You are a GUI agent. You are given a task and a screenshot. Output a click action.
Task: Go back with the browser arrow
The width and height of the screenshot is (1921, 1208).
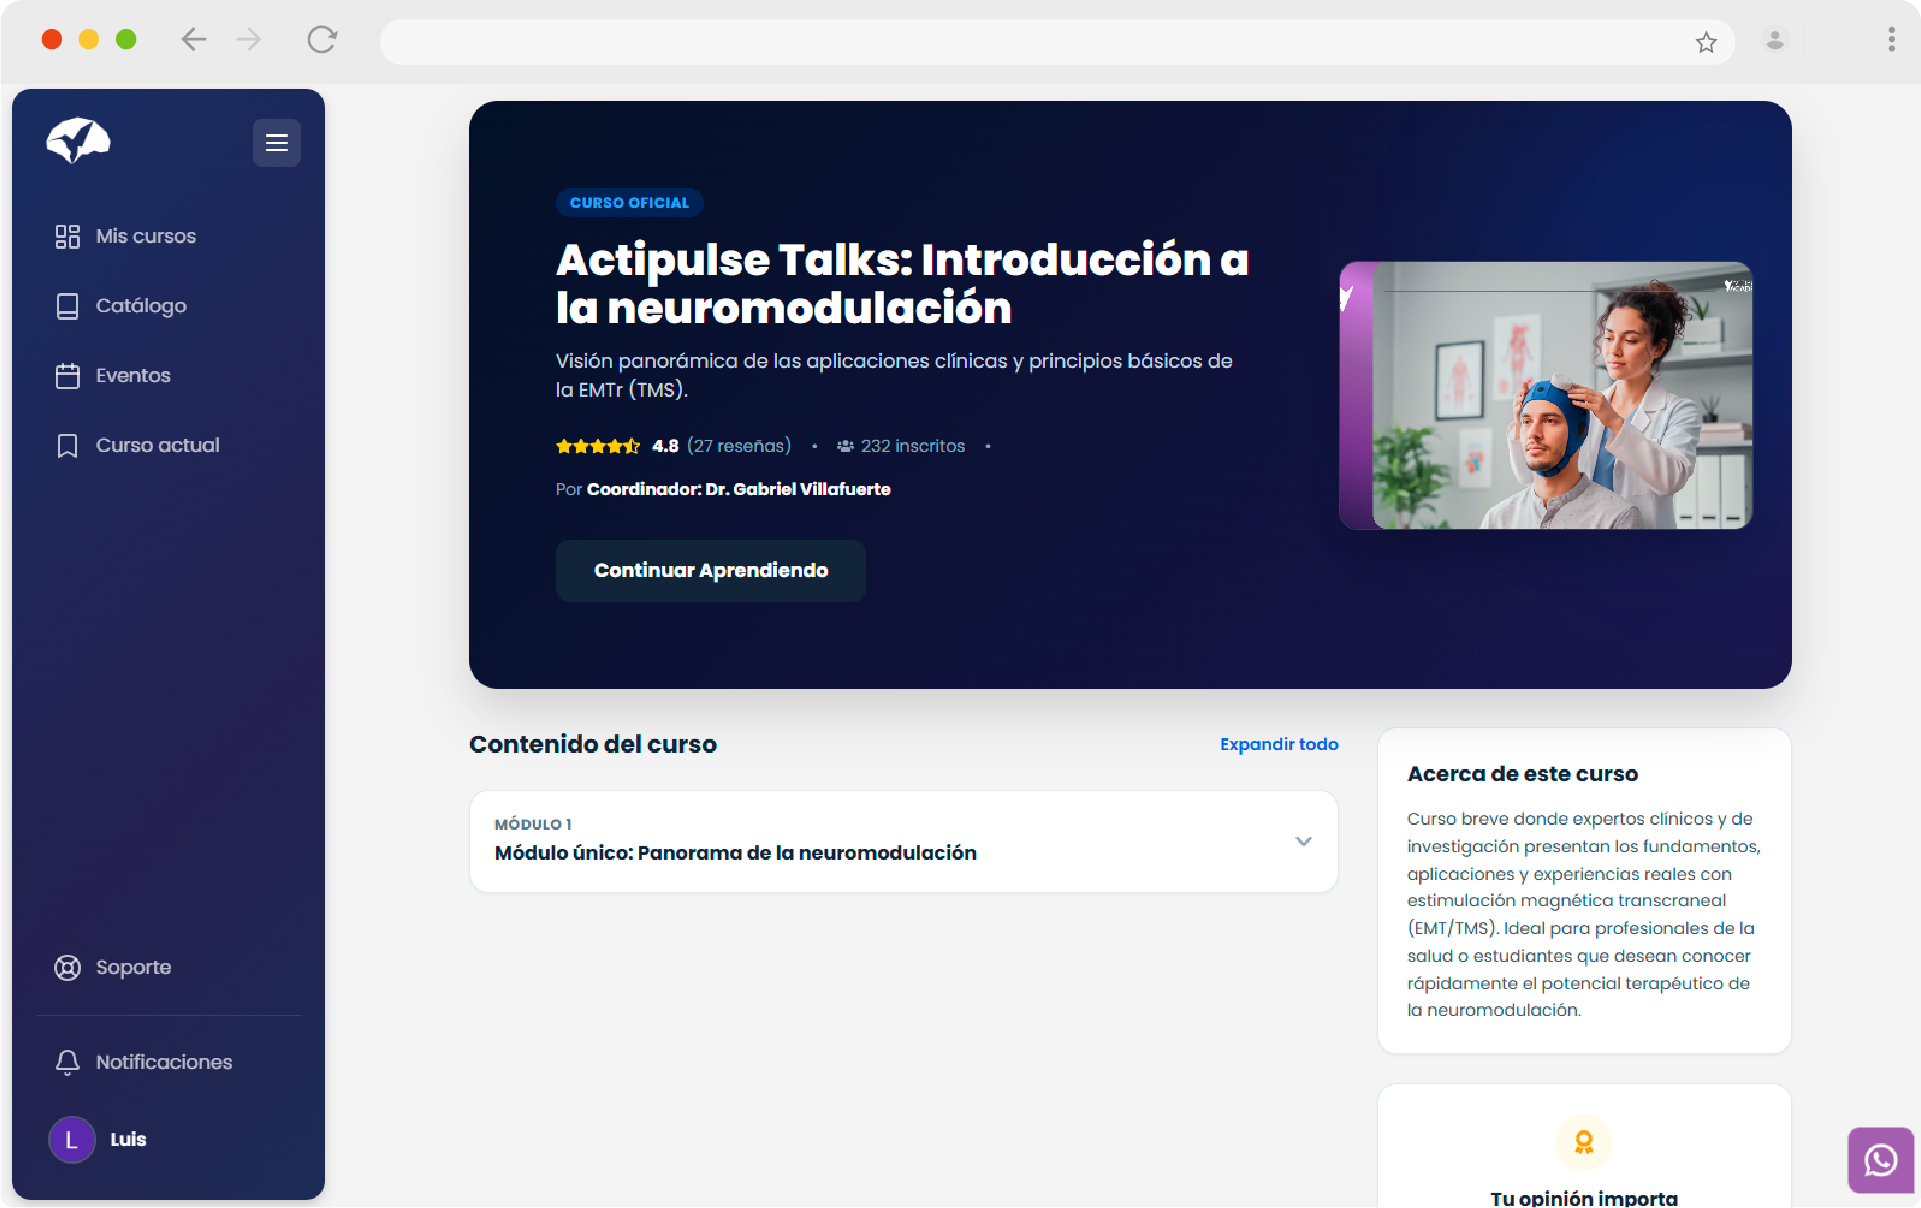[194, 40]
